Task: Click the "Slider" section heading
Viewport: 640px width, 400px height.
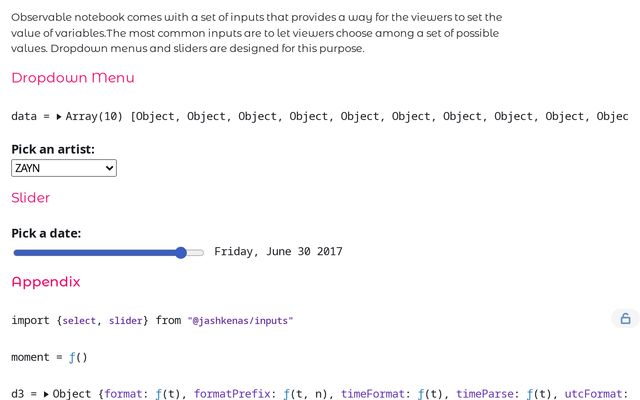Action: (31, 198)
